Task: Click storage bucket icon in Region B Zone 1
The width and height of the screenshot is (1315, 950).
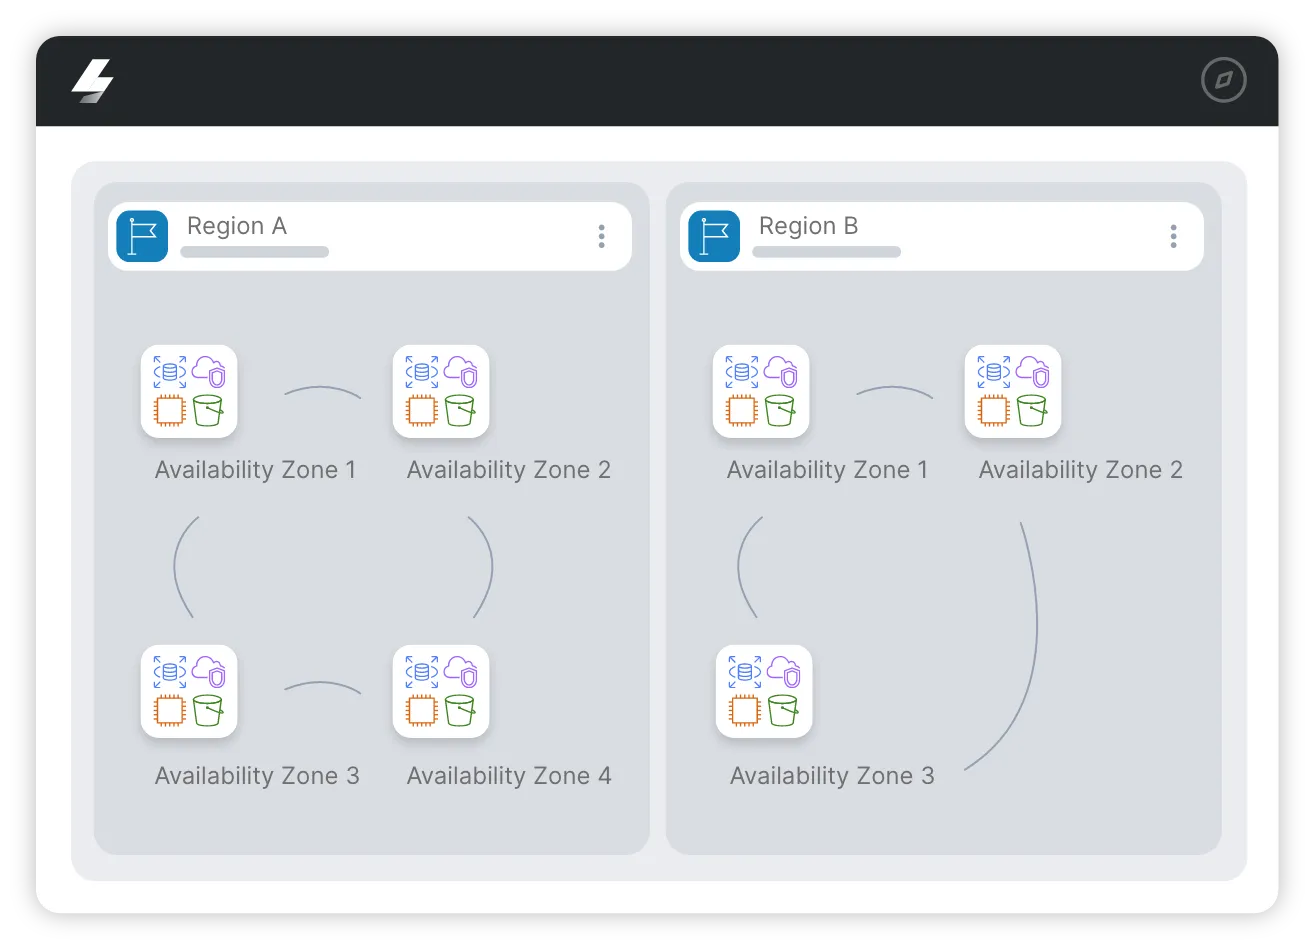Action: click(x=780, y=410)
